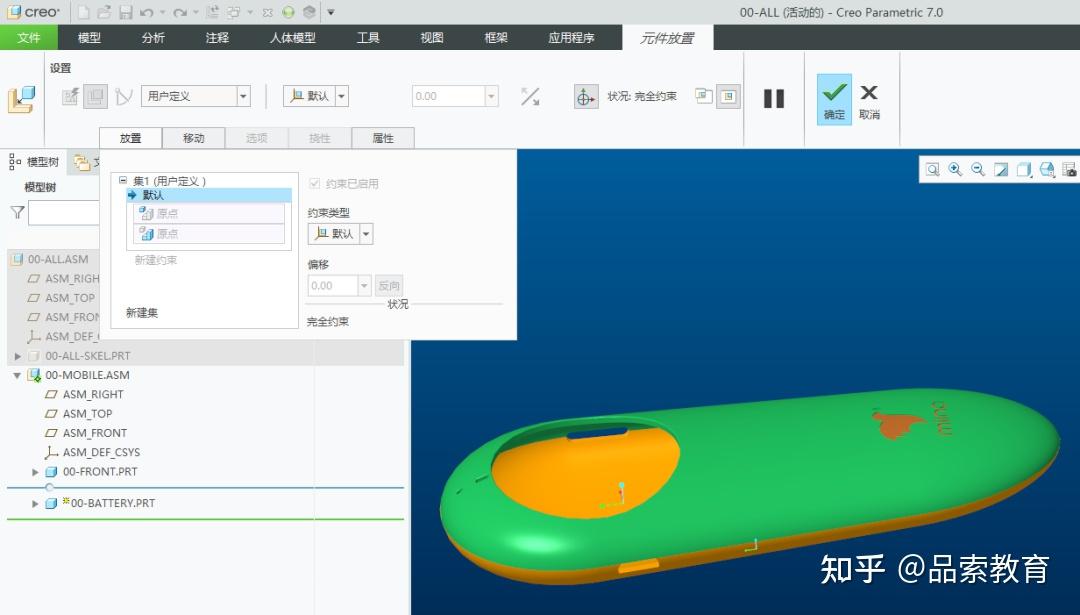
Task: Click the model tree filter funnel icon
Action: (x=17, y=212)
